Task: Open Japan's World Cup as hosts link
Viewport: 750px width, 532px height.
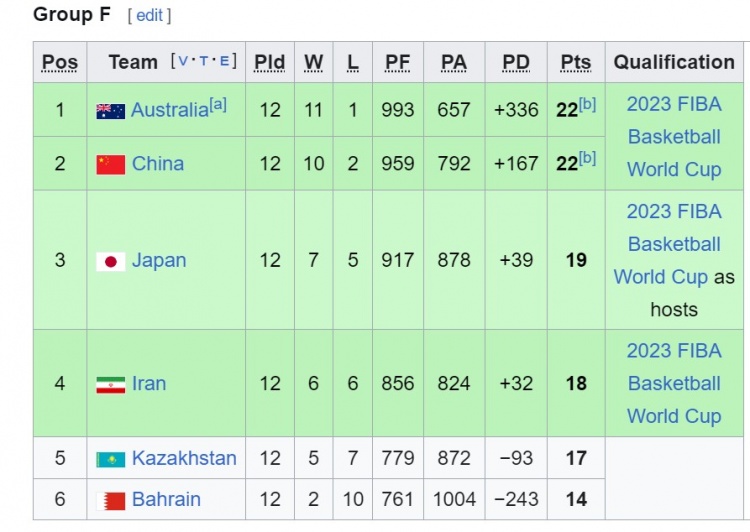Action: [x=673, y=244]
